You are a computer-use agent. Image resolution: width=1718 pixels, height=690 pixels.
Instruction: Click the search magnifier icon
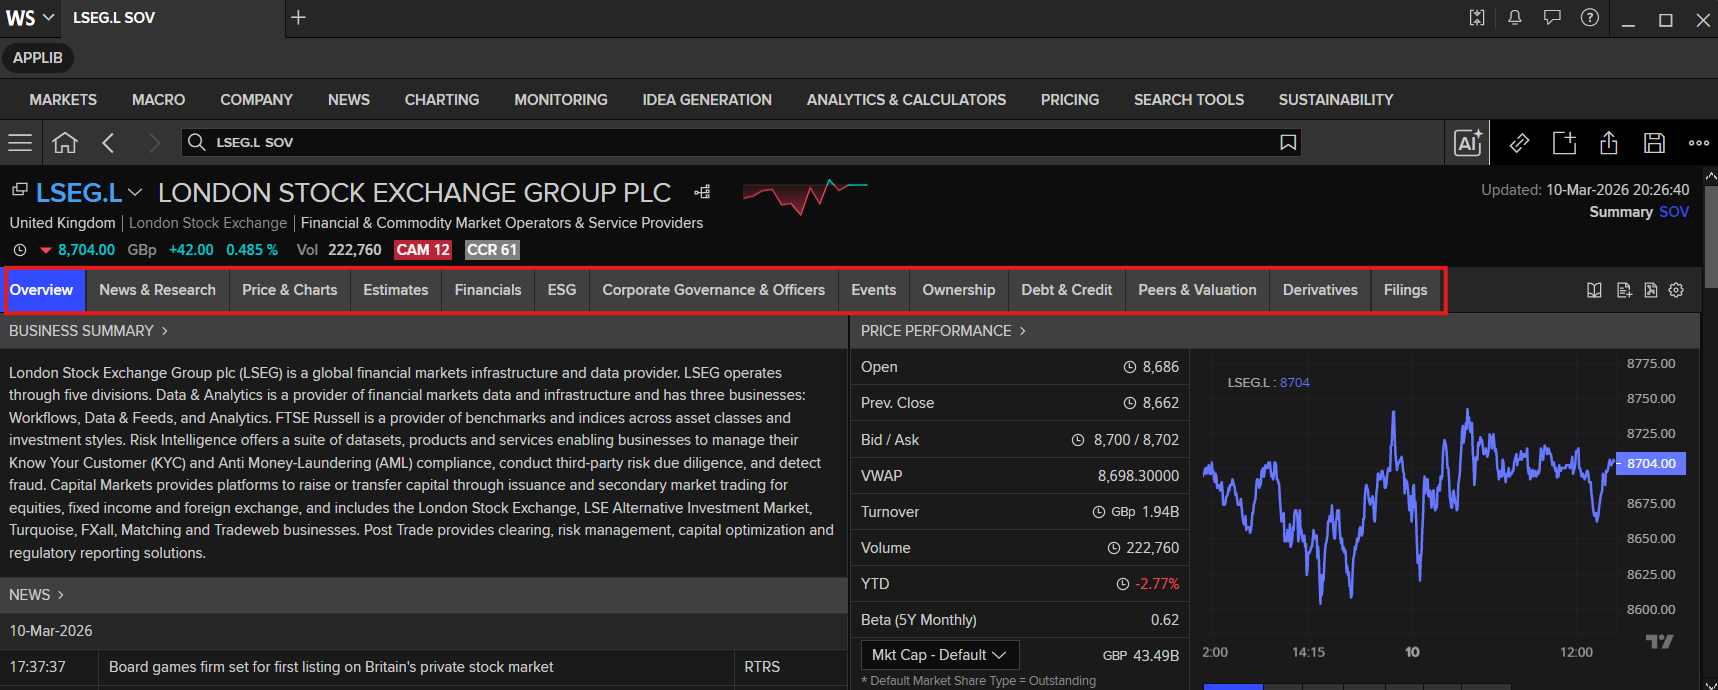coord(197,142)
